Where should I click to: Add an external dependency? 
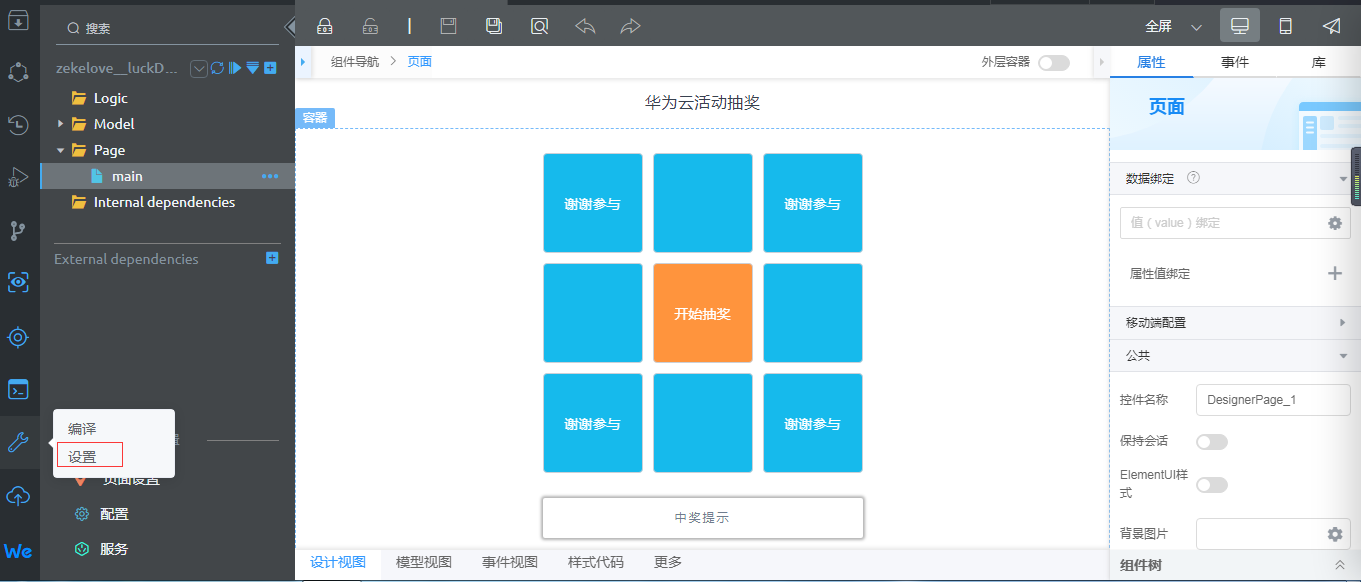click(272, 258)
